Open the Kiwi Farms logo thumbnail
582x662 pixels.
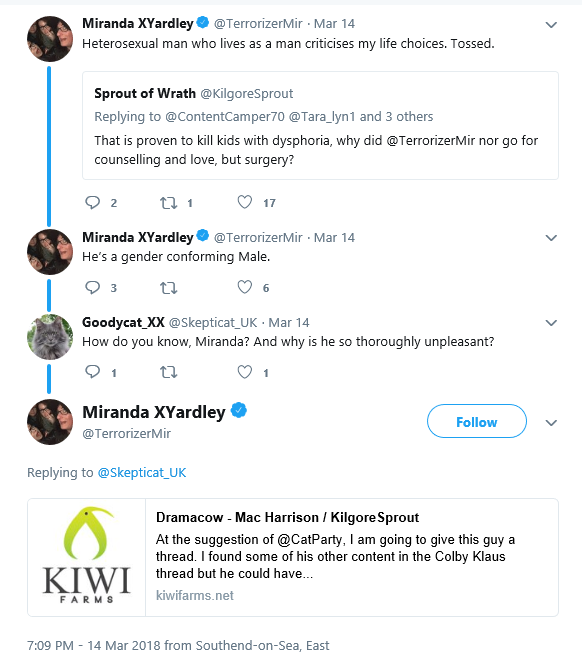(87, 557)
